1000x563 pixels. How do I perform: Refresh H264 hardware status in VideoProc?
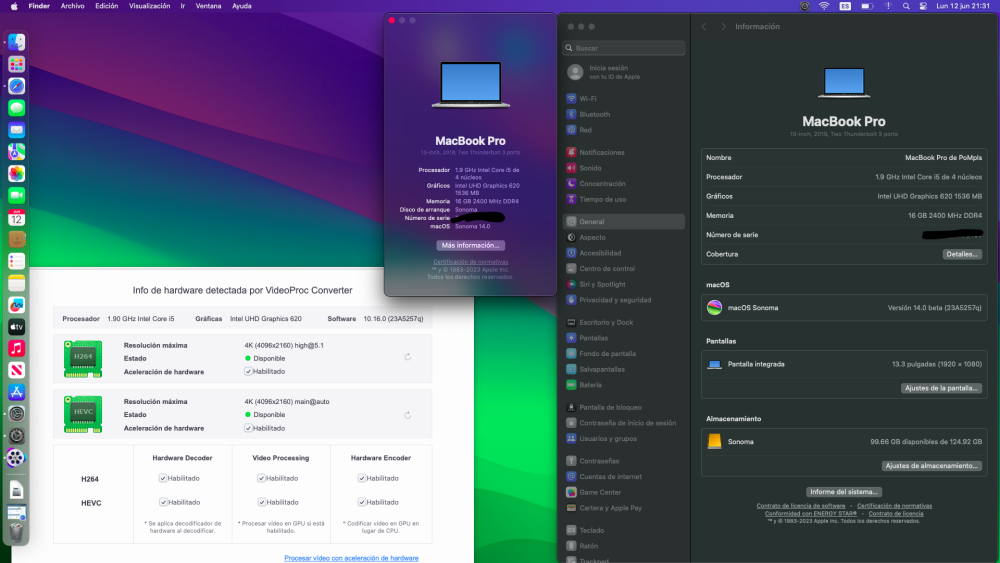click(408, 357)
